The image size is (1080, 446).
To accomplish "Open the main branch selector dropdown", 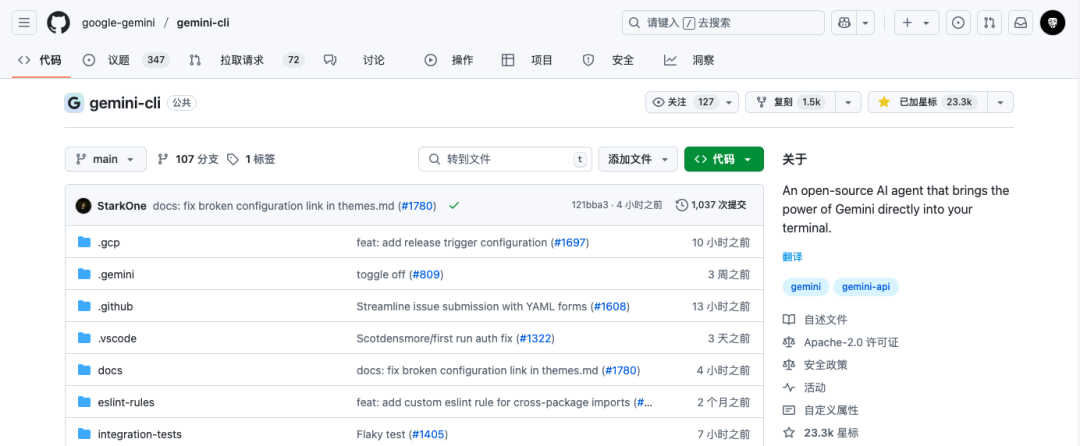I will [105, 159].
